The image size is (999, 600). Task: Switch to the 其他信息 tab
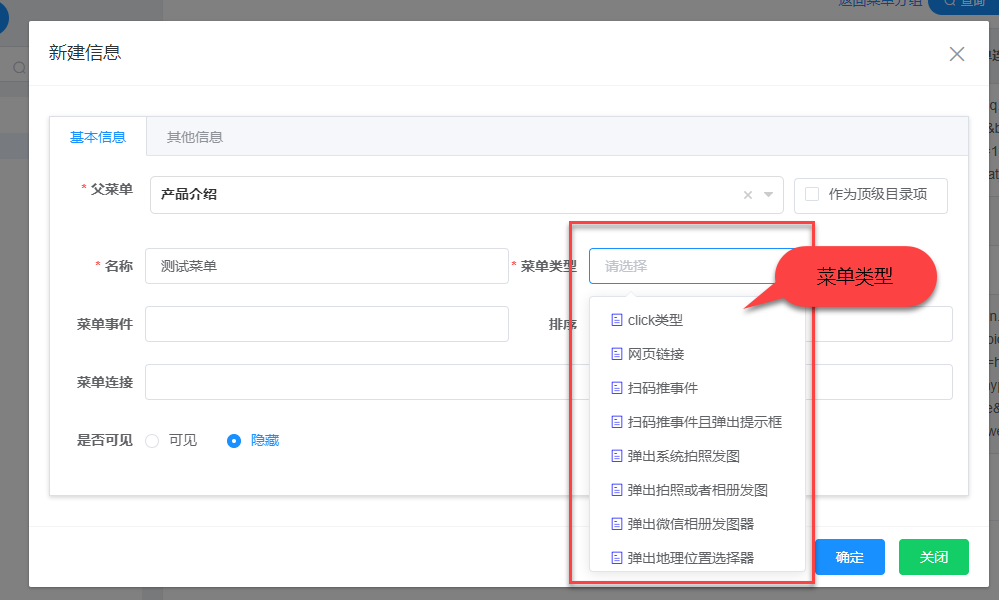click(194, 137)
